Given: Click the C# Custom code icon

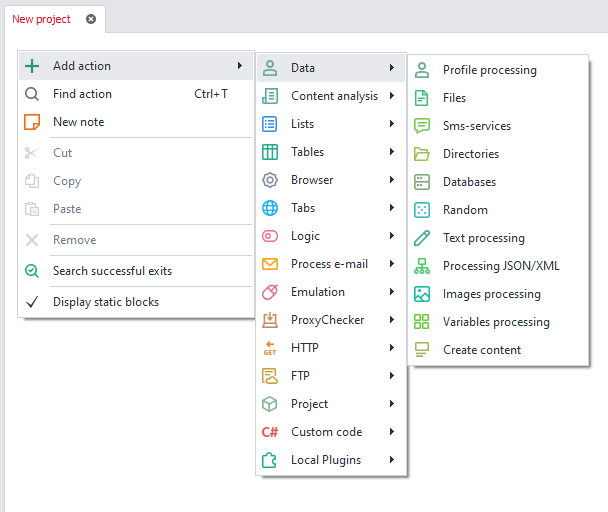Looking at the screenshot, I should pyautogui.click(x=269, y=432).
